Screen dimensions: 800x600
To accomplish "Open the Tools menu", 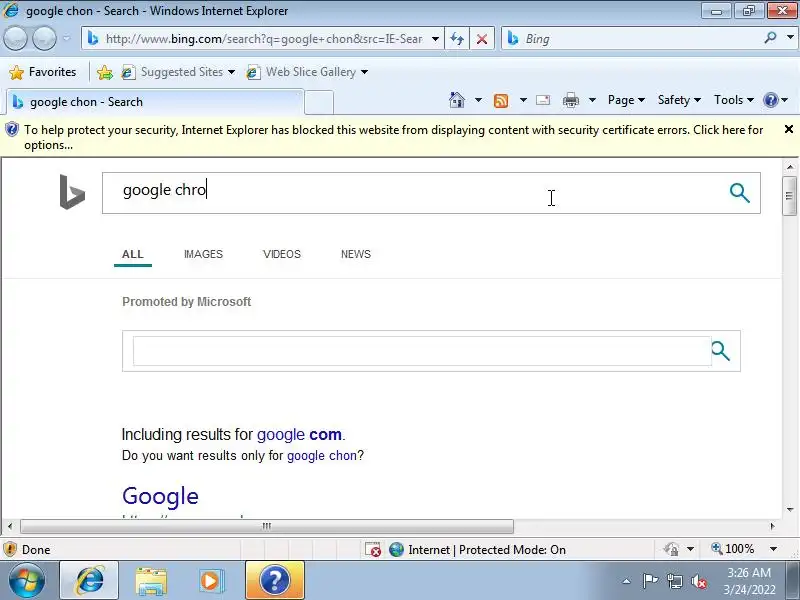I will click(x=734, y=100).
